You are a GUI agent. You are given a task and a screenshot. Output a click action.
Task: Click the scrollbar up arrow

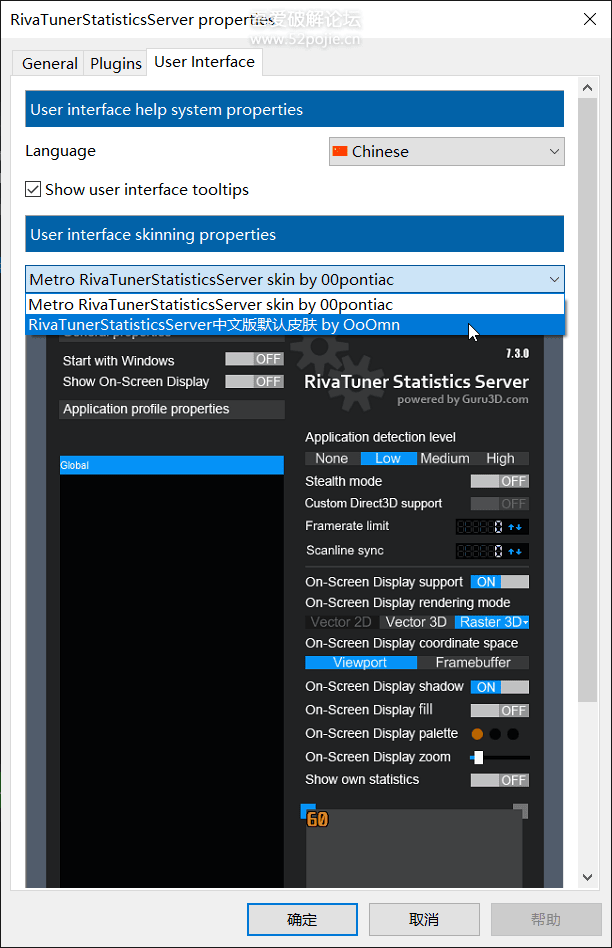coord(587,88)
